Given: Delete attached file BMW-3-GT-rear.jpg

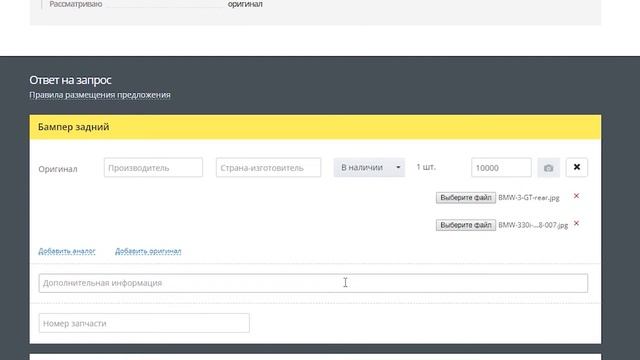Looking at the screenshot, I should click(x=576, y=196).
